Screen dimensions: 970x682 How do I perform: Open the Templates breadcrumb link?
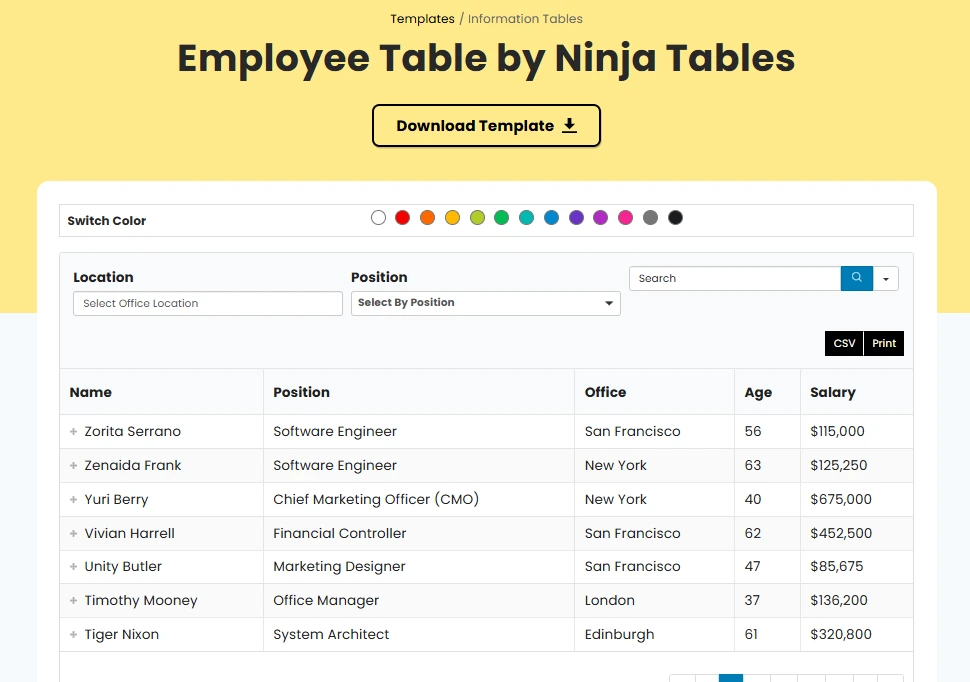422,19
